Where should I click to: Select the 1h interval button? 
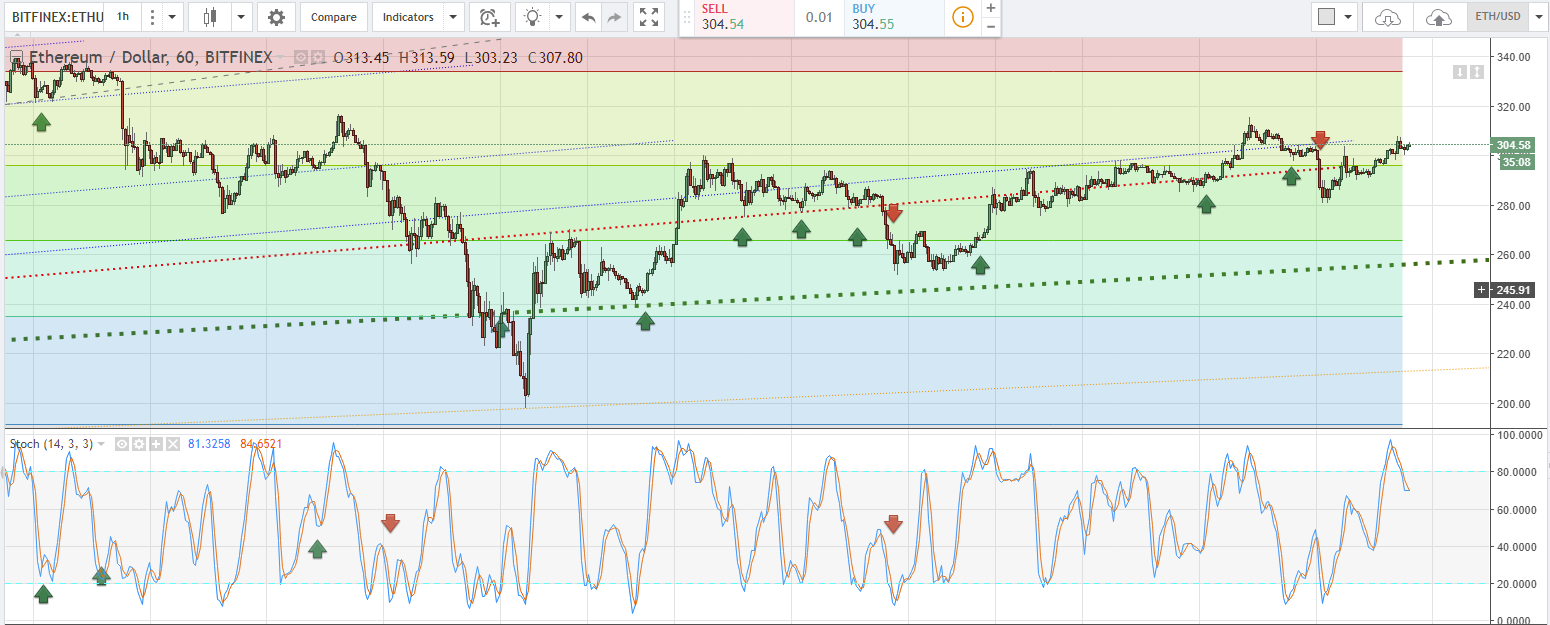coord(122,17)
